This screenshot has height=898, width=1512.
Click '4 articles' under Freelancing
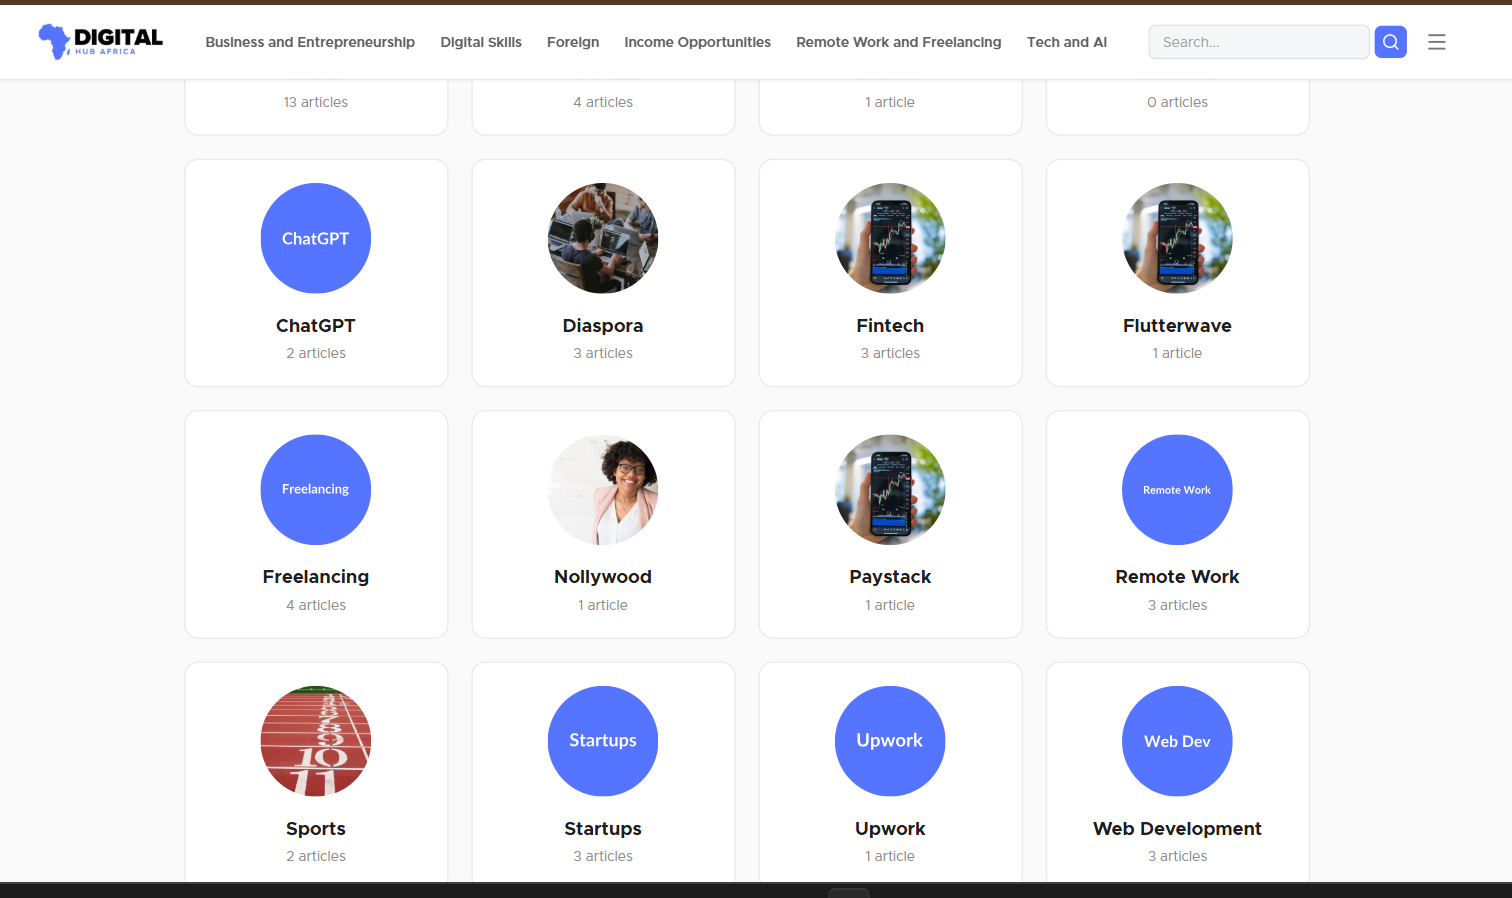316,605
